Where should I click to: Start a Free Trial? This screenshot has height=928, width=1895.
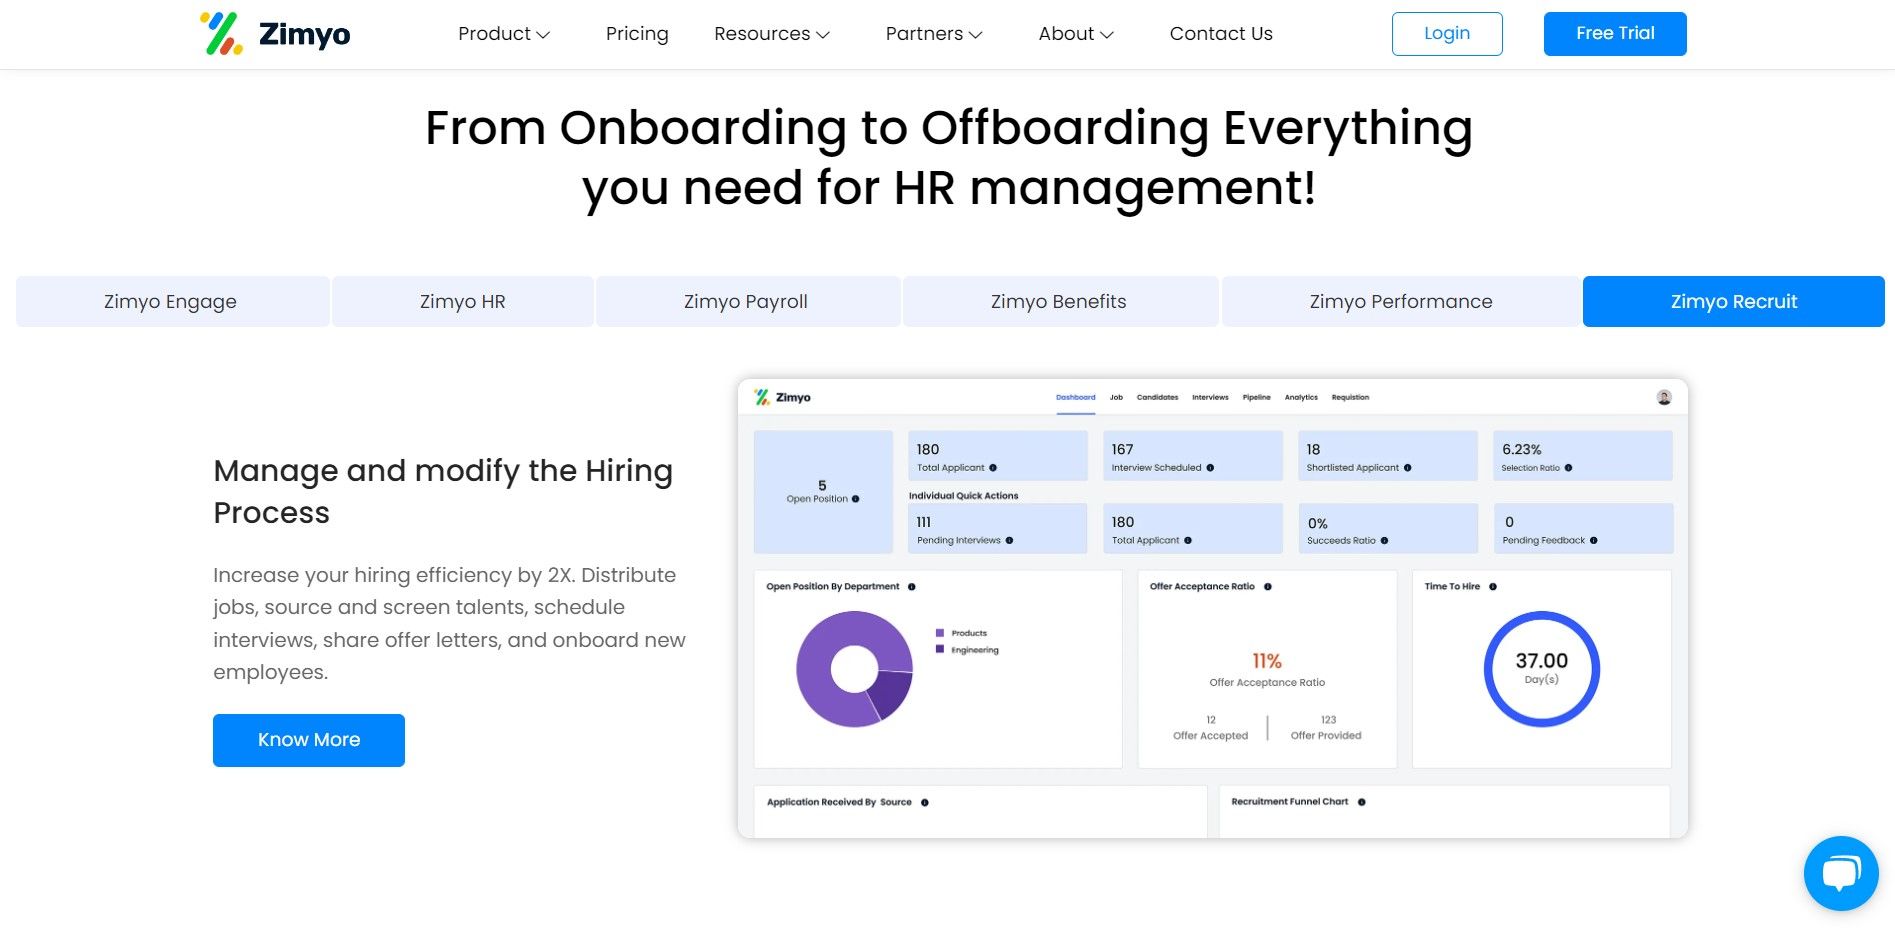pos(1615,34)
